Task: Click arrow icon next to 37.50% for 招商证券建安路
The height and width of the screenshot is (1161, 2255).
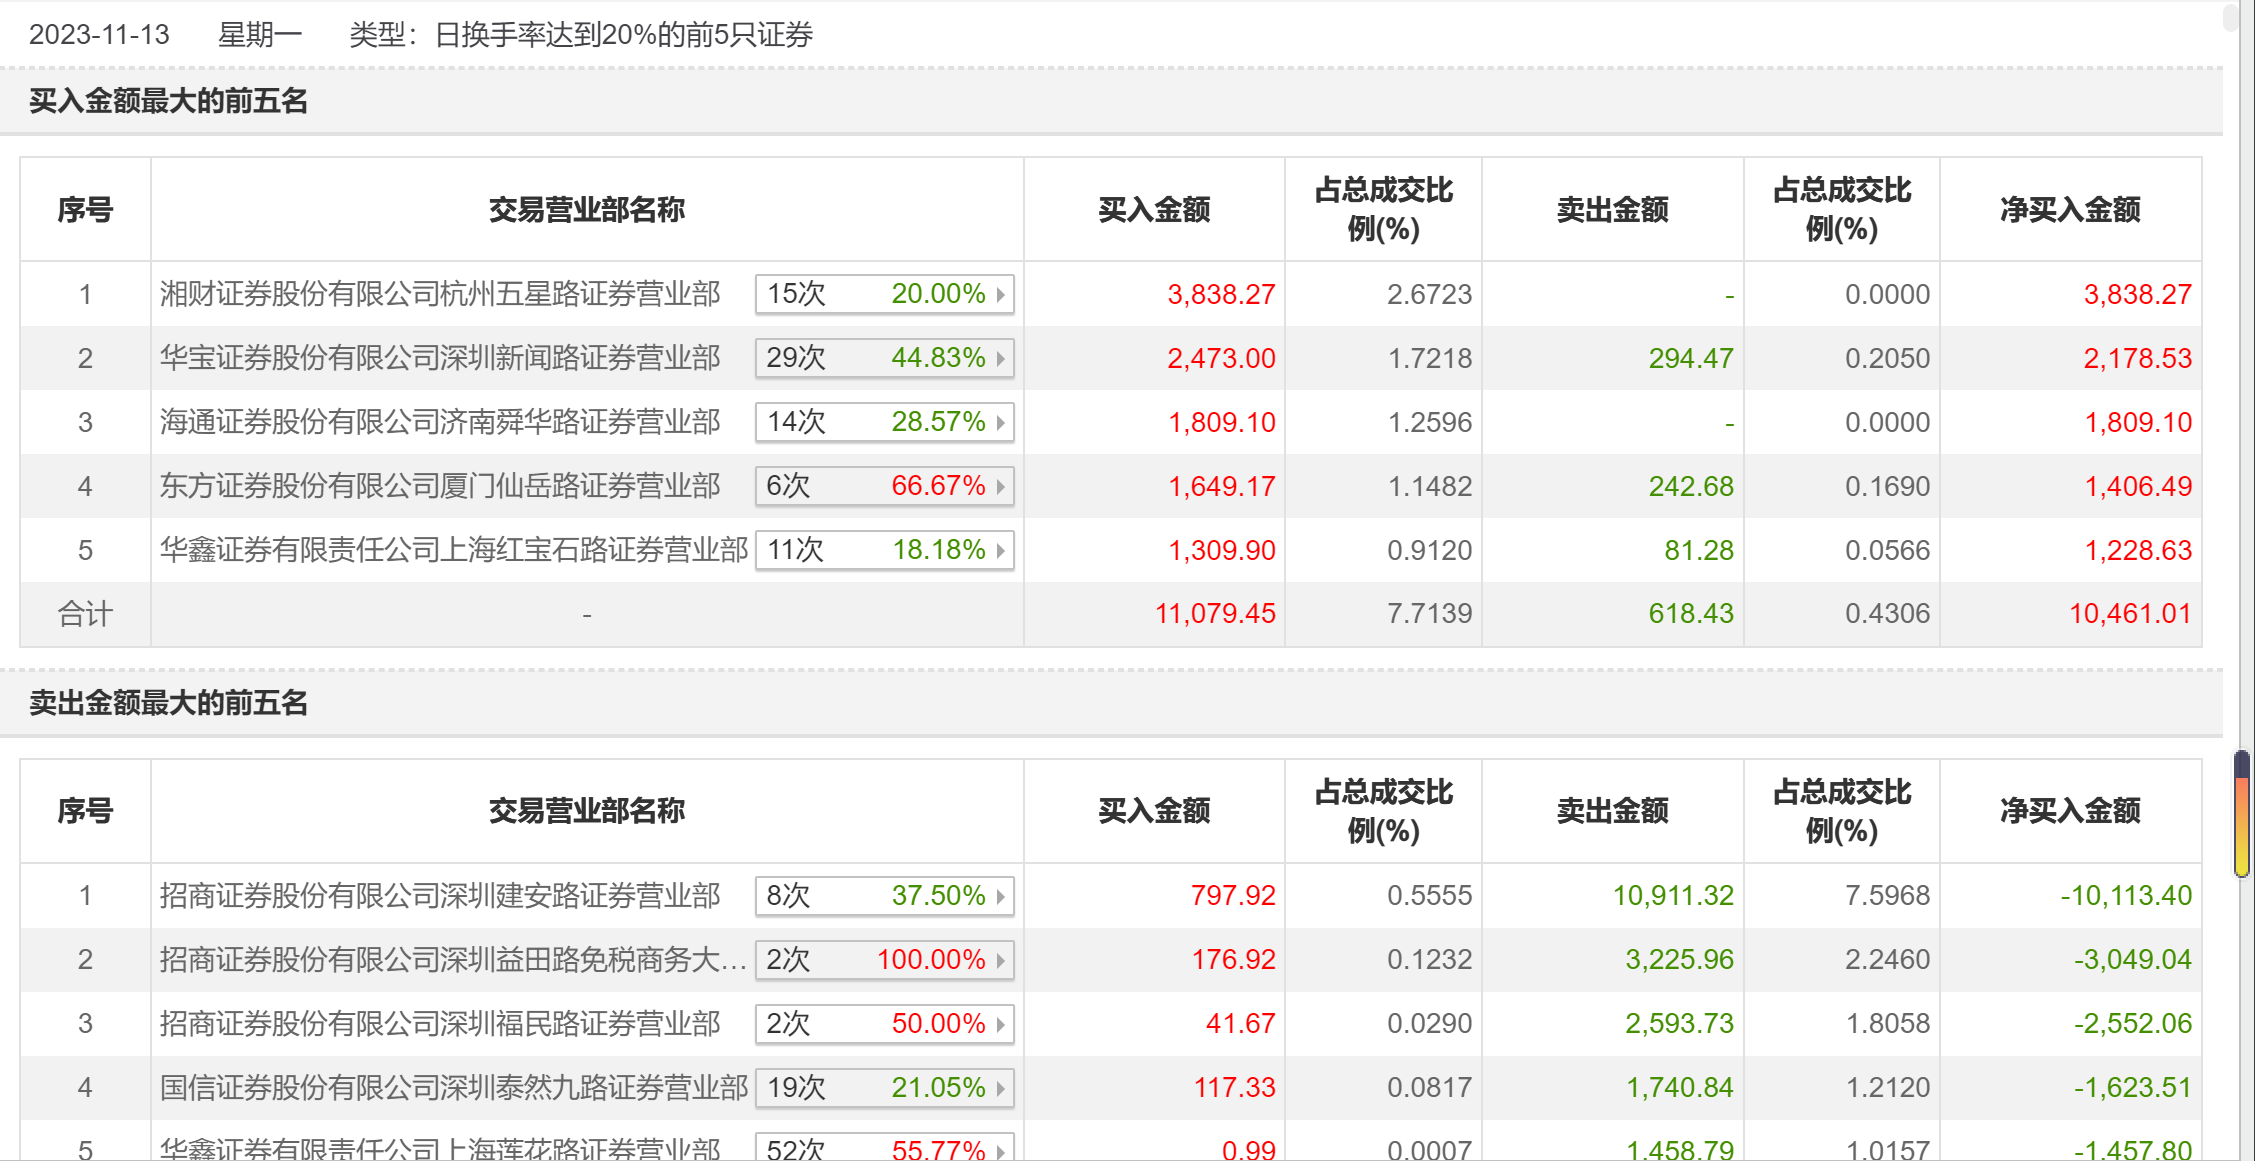Action: [x=1000, y=896]
